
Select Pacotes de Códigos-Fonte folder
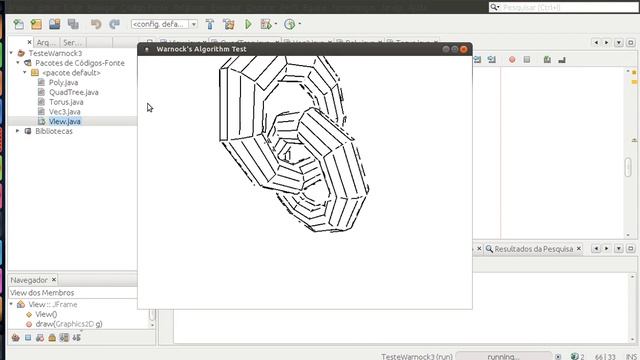[x=80, y=63]
